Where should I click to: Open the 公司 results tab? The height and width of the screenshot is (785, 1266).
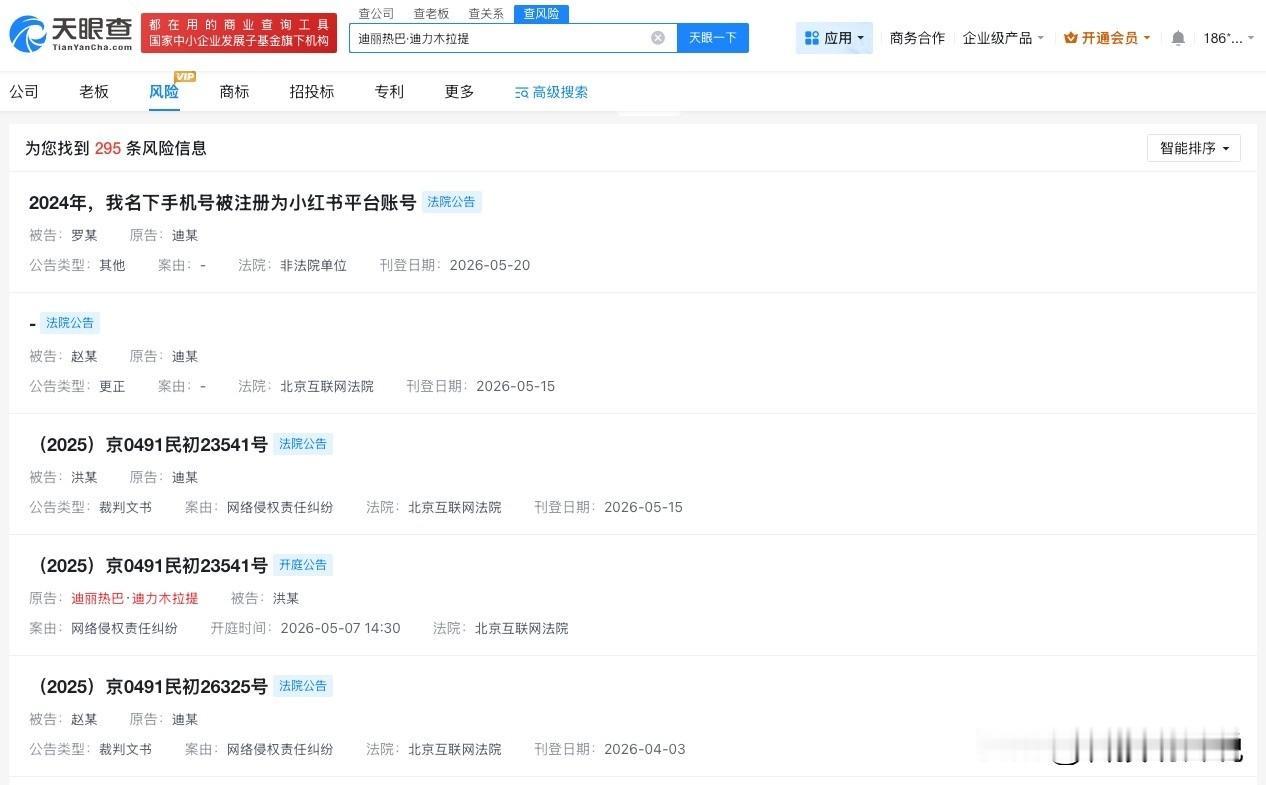coord(24,92)
